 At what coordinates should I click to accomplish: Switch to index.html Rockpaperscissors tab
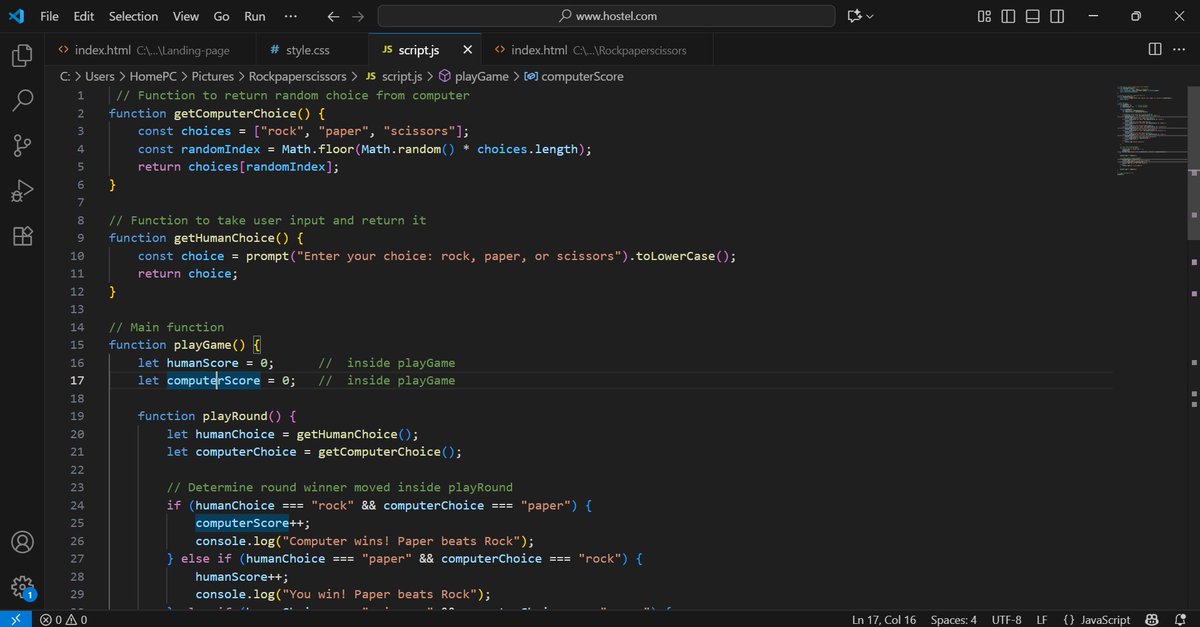[598, 50]
